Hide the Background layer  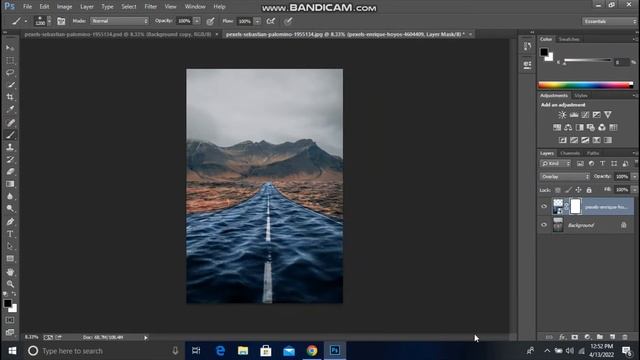(x=544, y=225)
